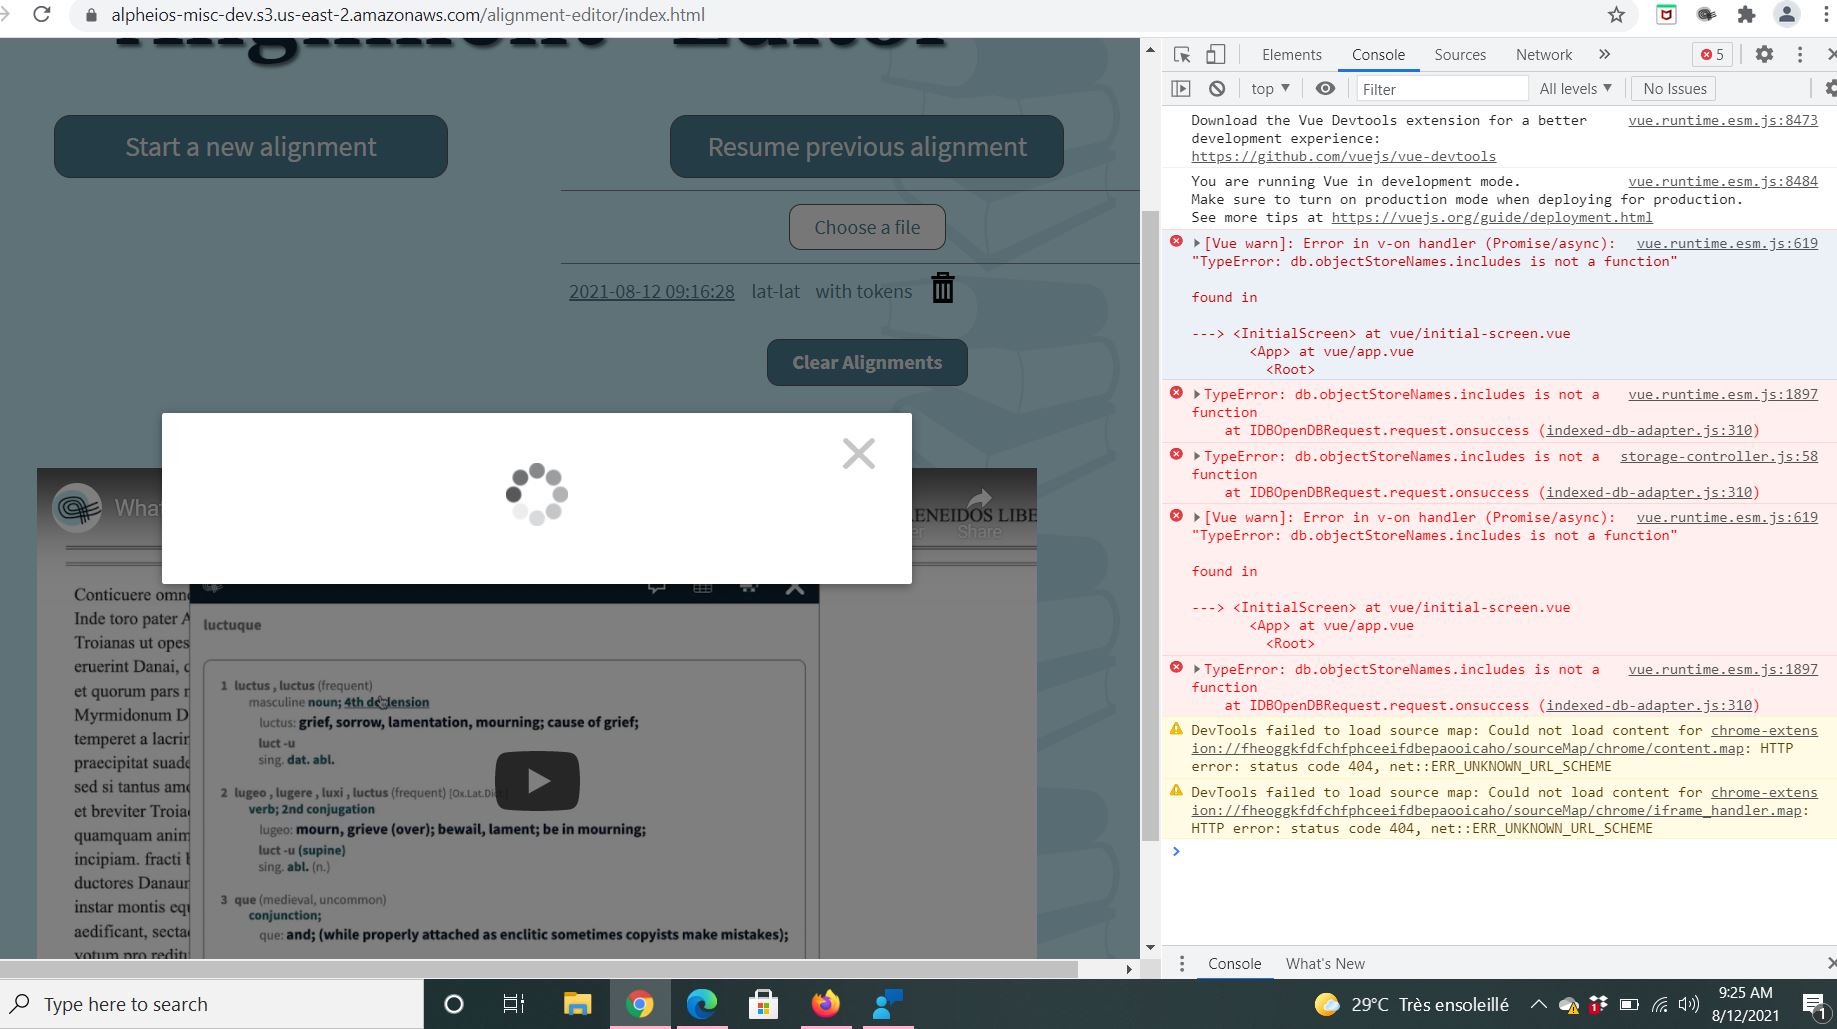This screenshot has width=1837, height=1029.
Task: Delete the saved alignment via trash icon
Action: point(941,288)
